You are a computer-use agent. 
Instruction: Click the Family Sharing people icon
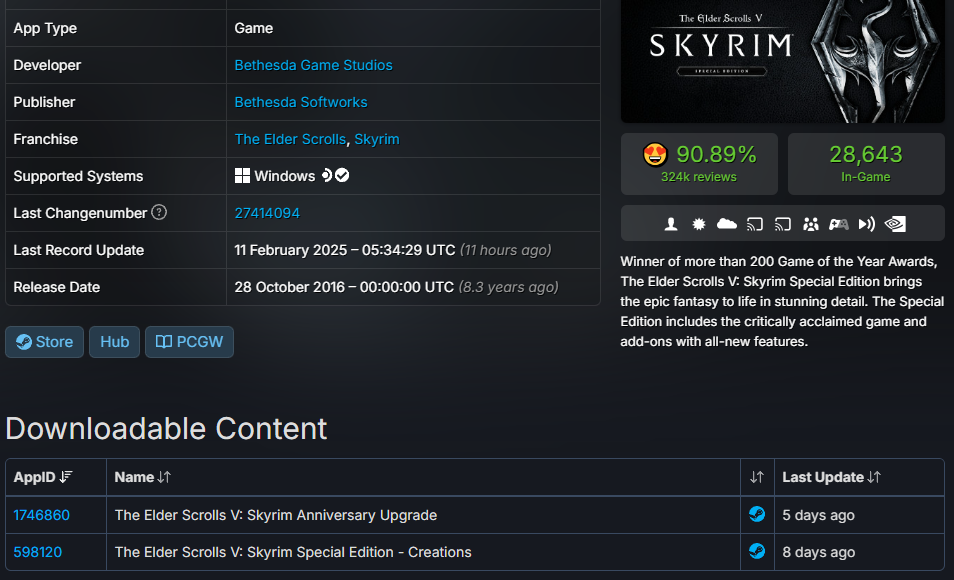tap(810, 224)
